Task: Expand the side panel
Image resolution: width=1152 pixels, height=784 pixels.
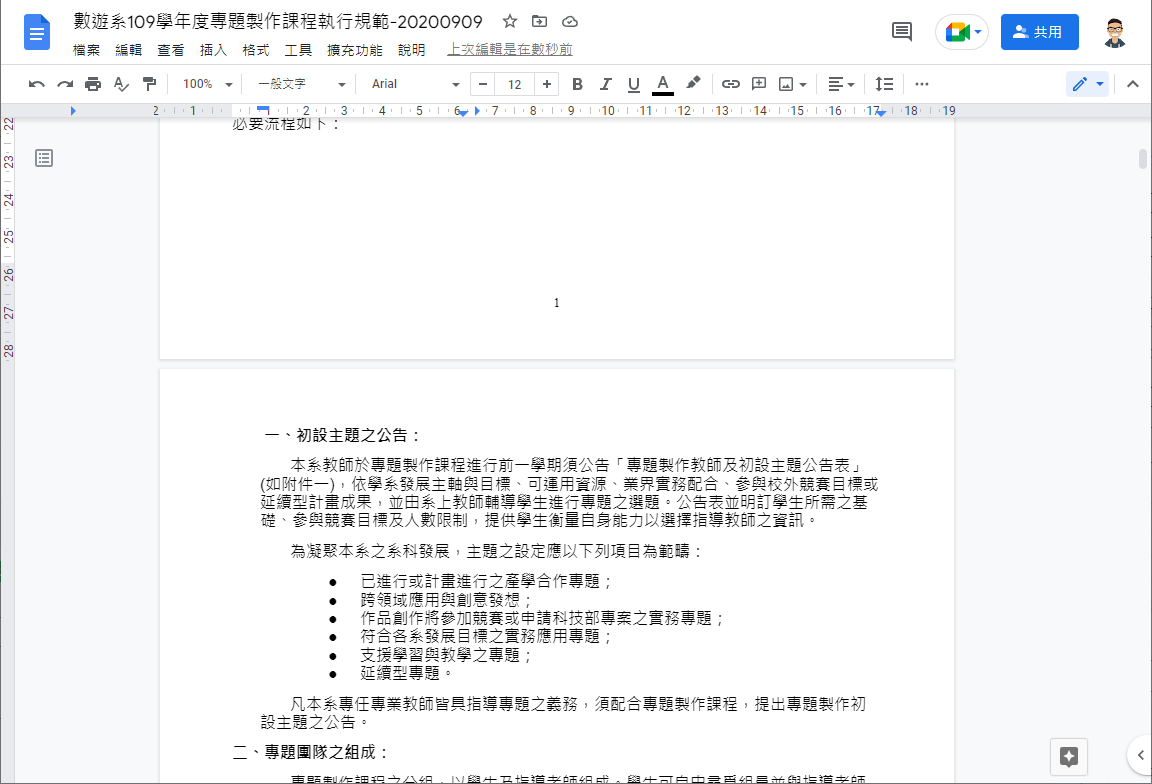Action: [x=1140, y=755]
